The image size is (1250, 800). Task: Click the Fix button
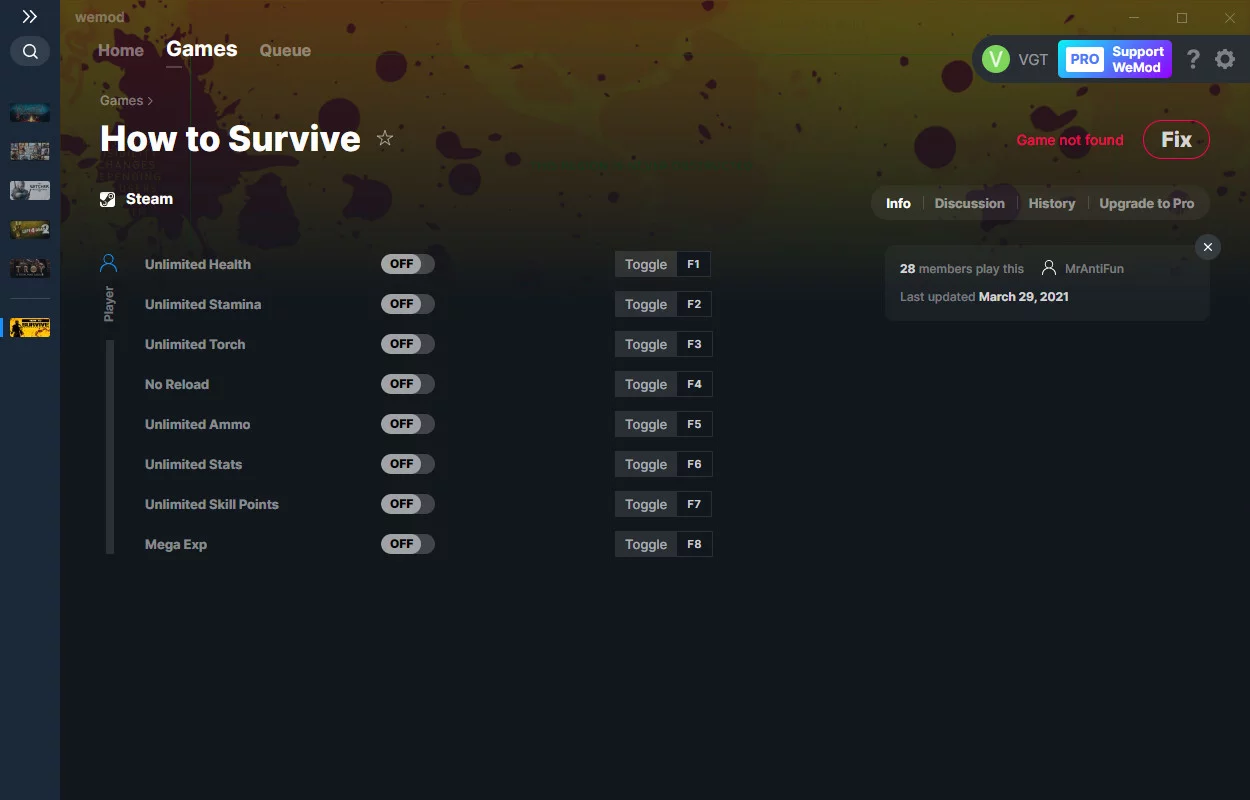point(1176,140)
